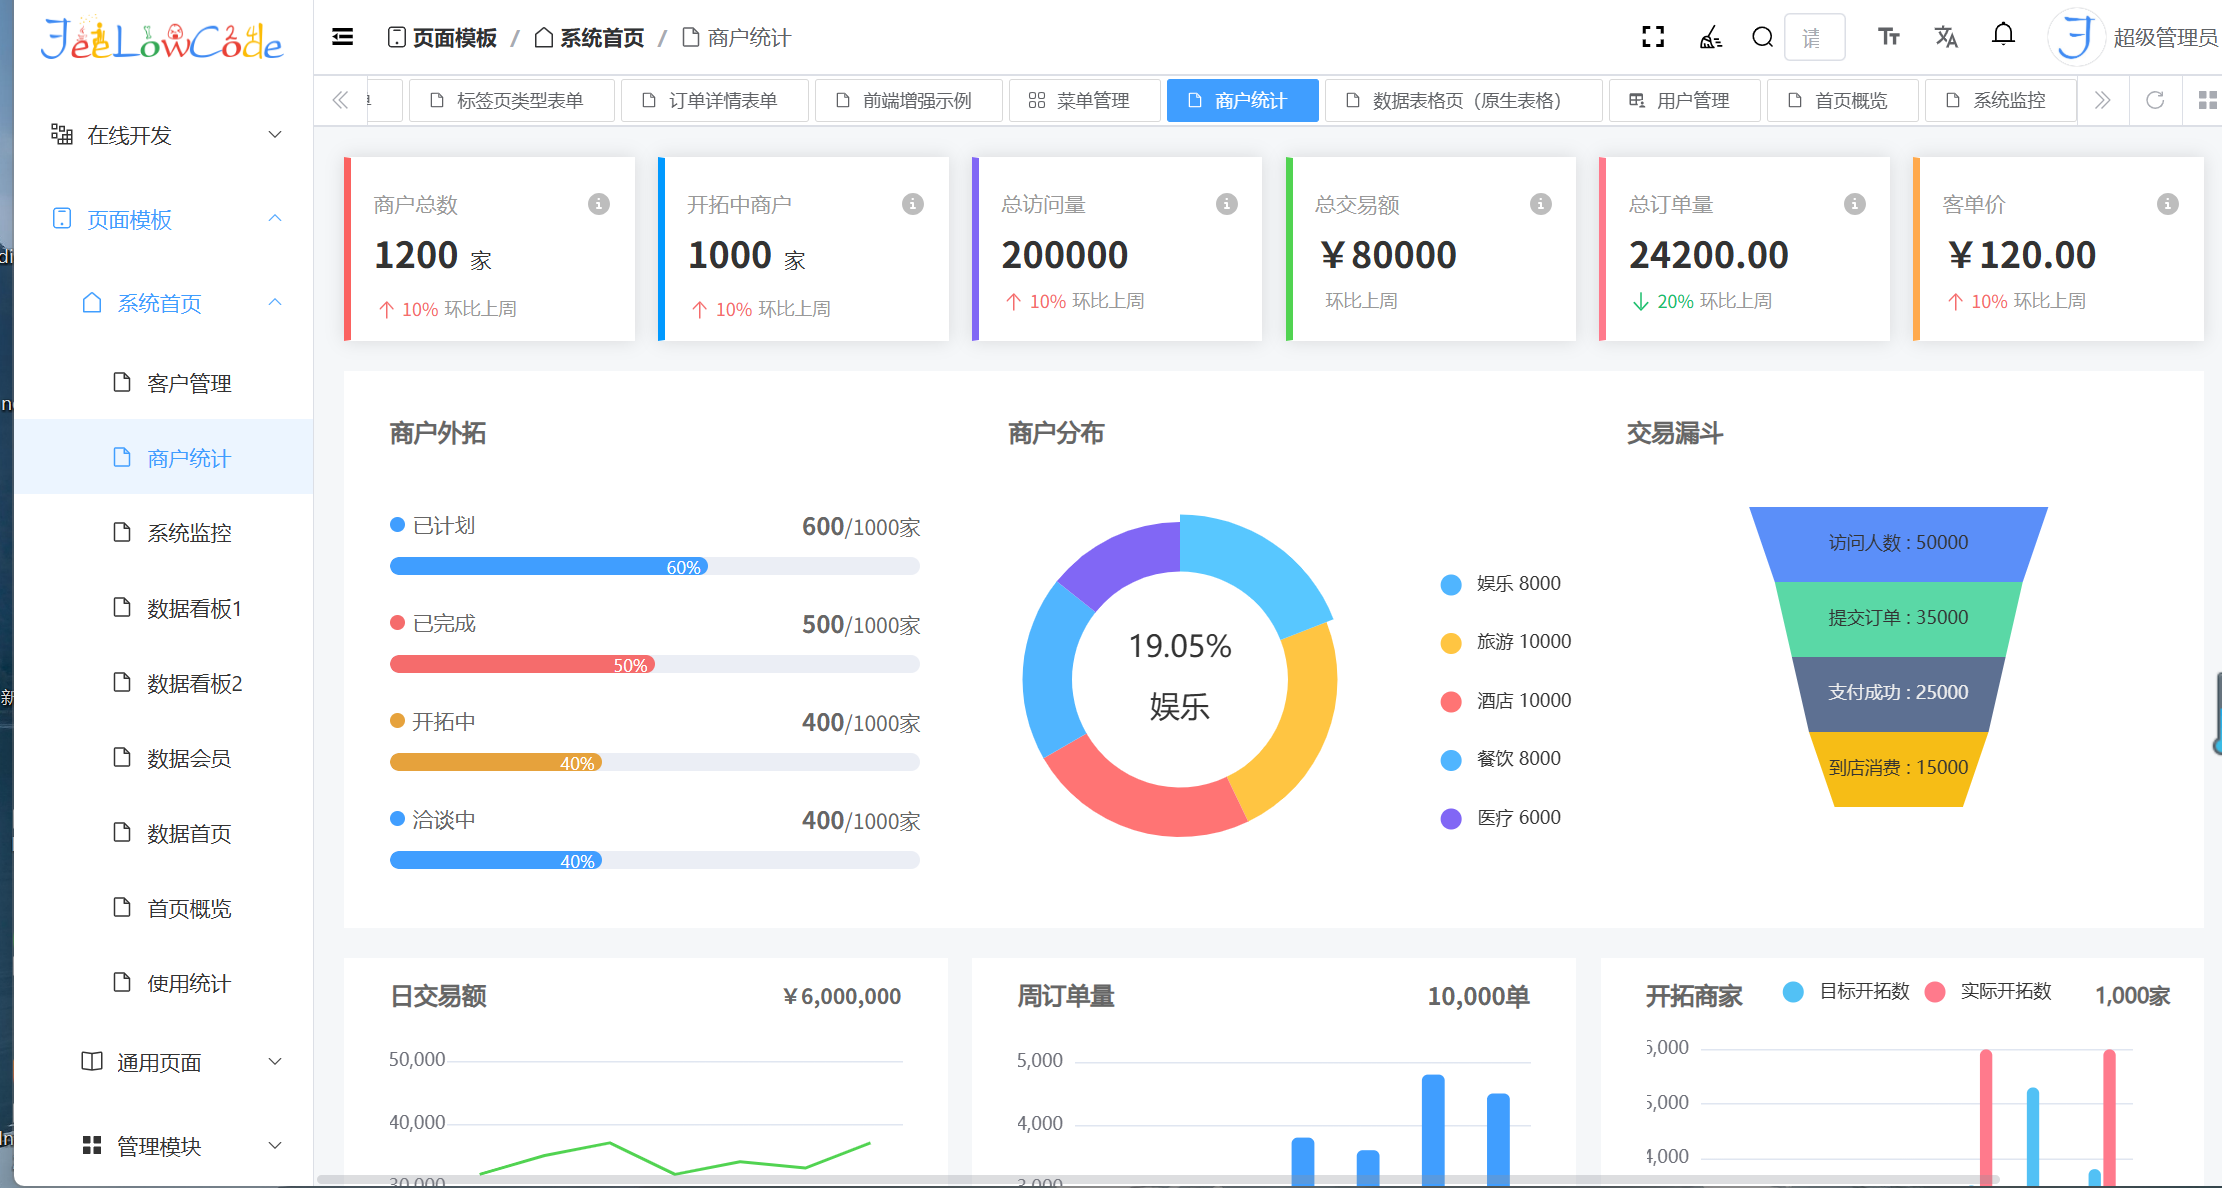This screenshot has height=1188, width=2222.
Task: Click the clear cache broom icon
Action: (1710, 37)
